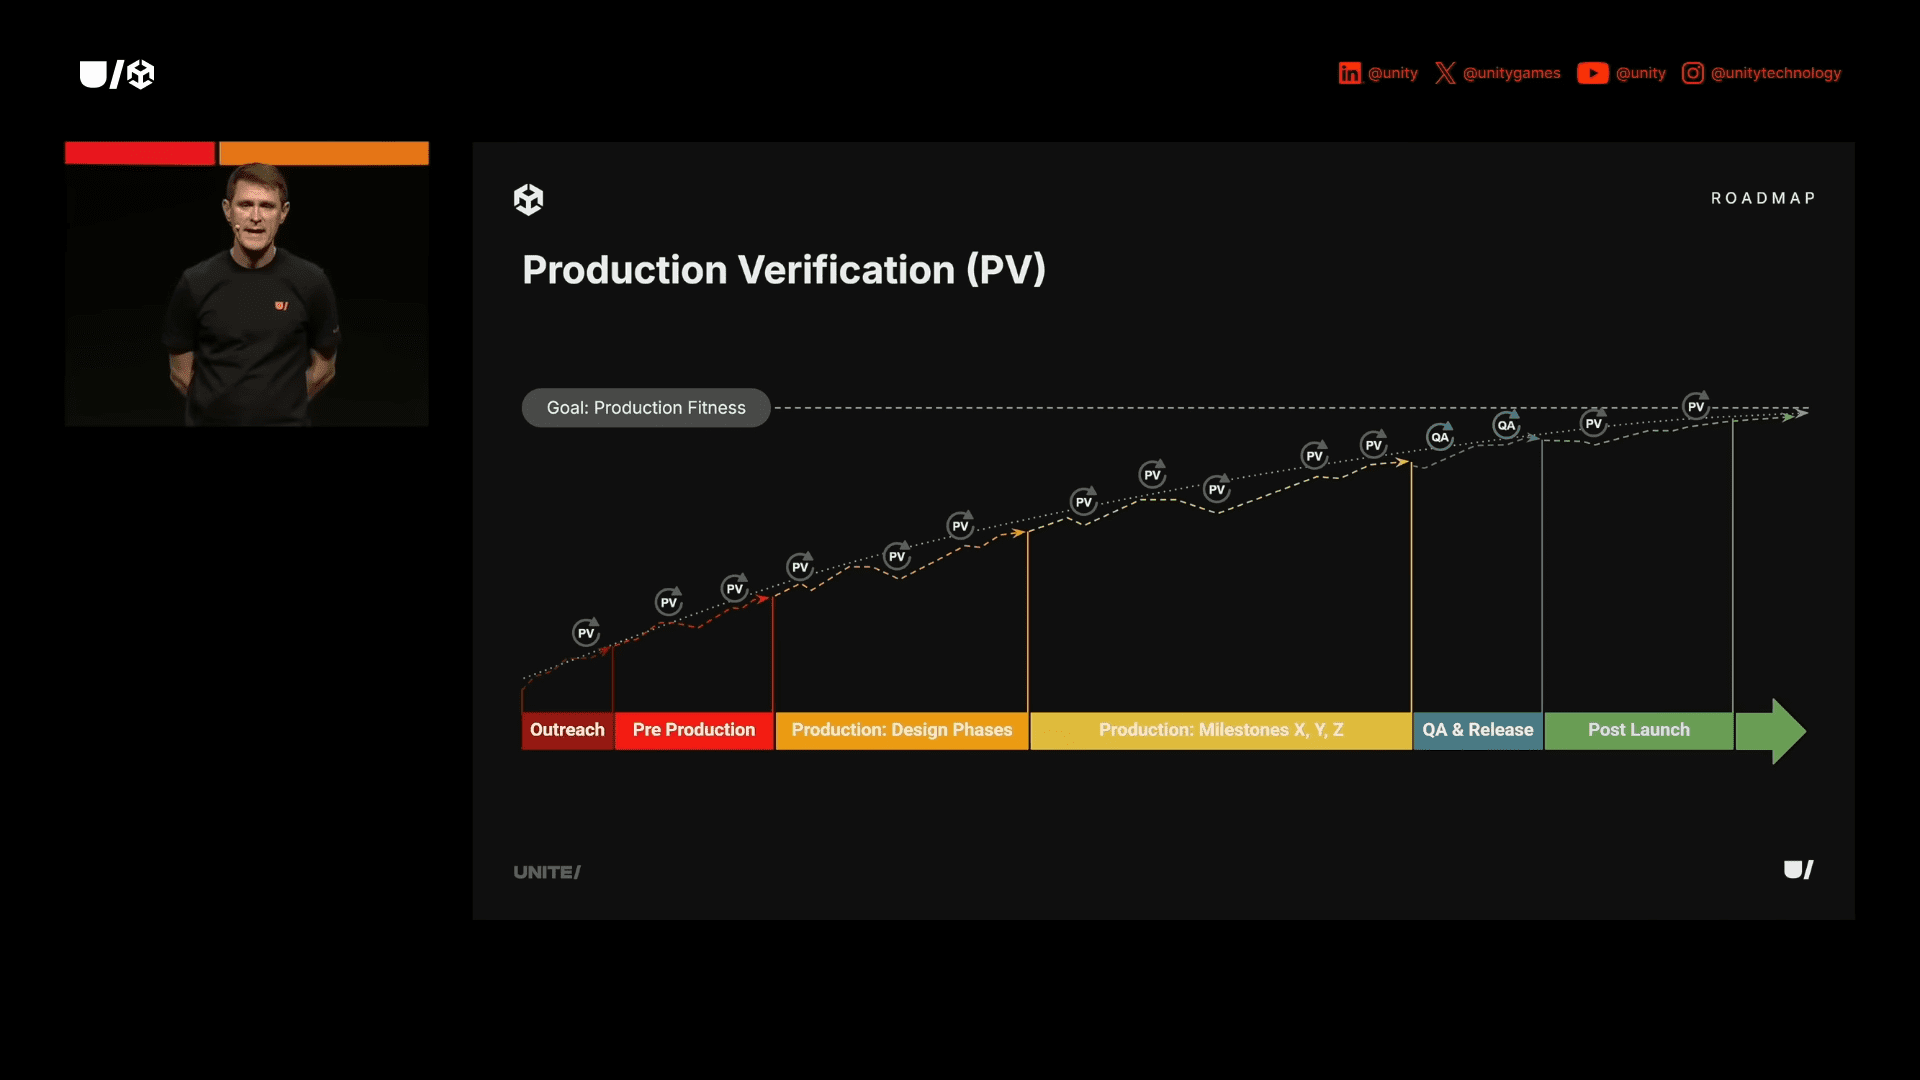The image size is (1920, 1080).
Task: Select the last PV marker at the roadmap end
Action: [x=1697, y=406]
